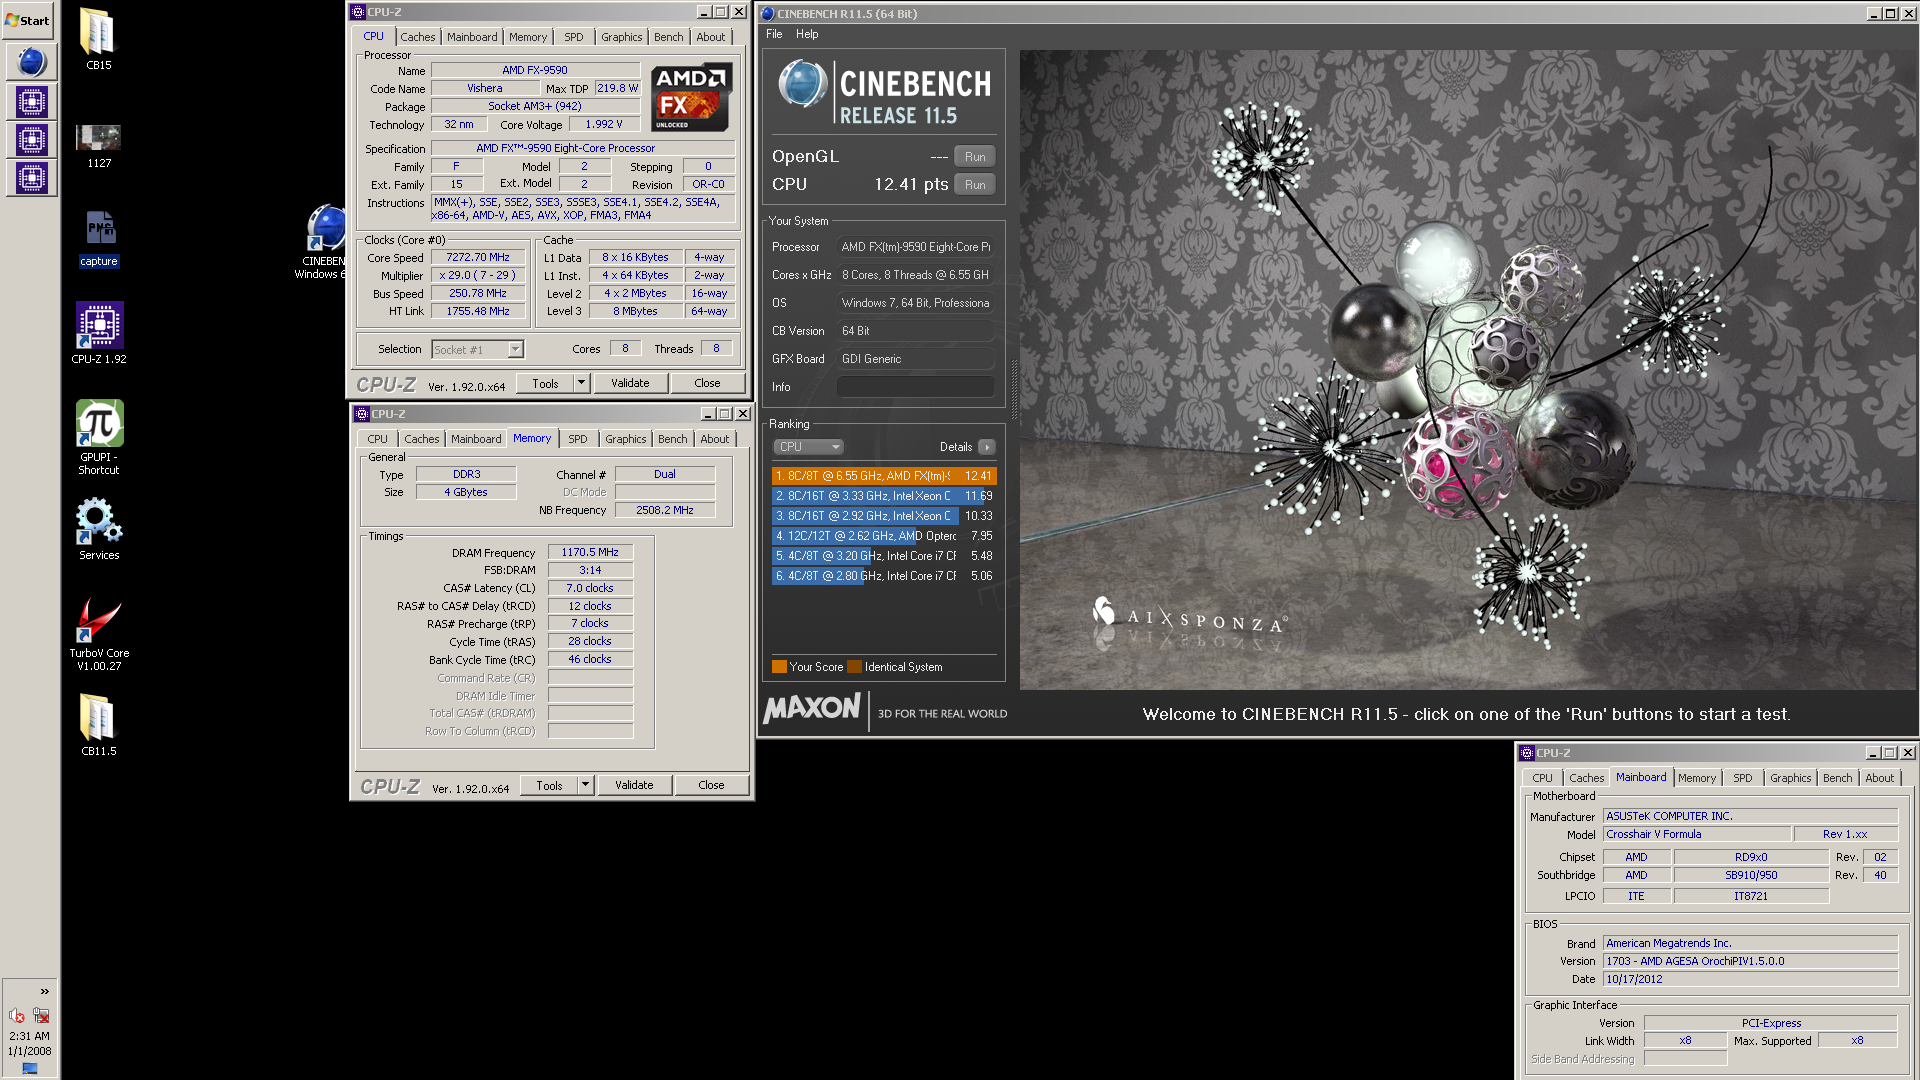Switch to SPD tab in Memory CPU-Z window
The image size is (1920, 1080).
pos(578,439)
